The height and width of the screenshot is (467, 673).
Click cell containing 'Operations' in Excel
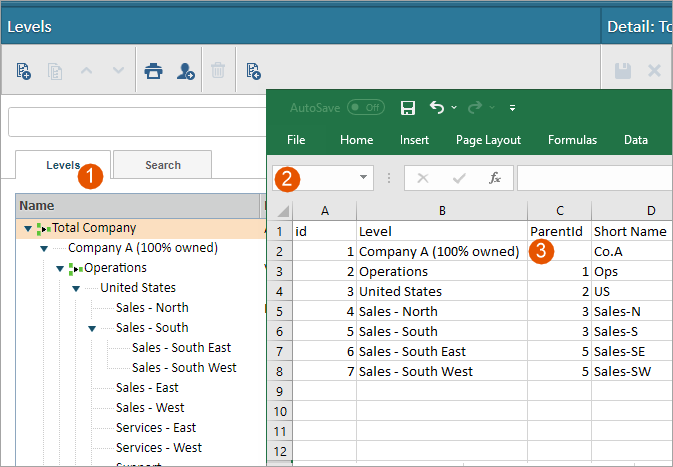442,272
